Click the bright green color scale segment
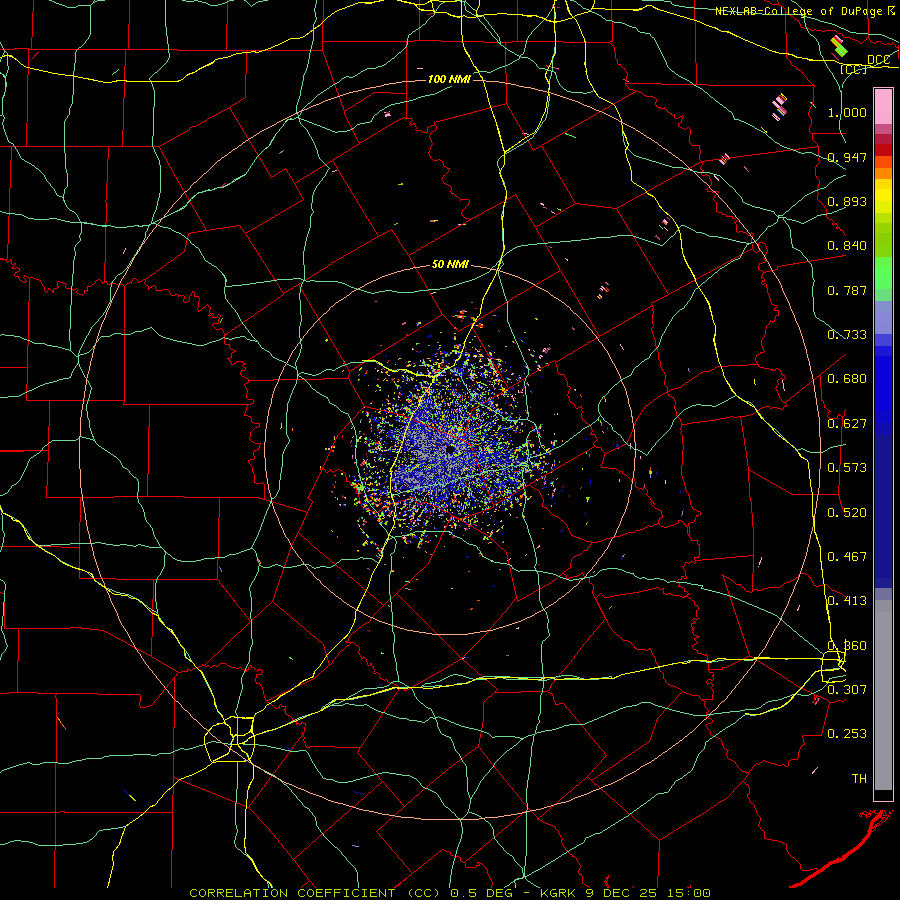This screenshot has width=900, height=900. [x=883, y=273]
